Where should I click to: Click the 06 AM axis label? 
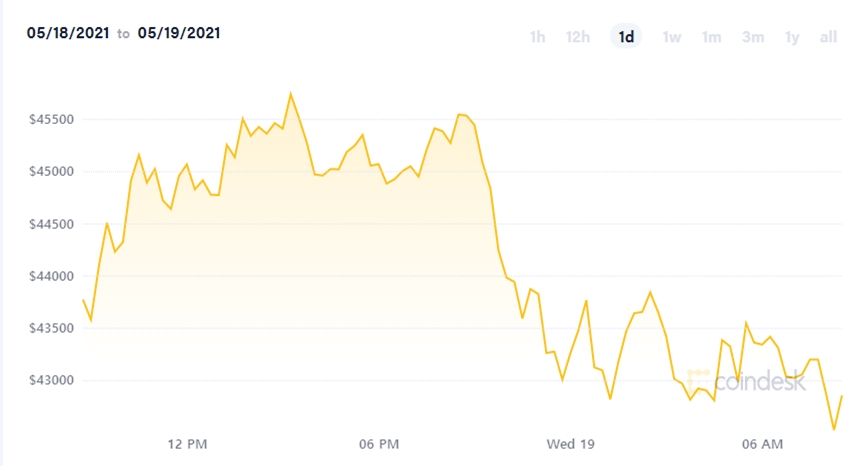click(x=764, y=443)
